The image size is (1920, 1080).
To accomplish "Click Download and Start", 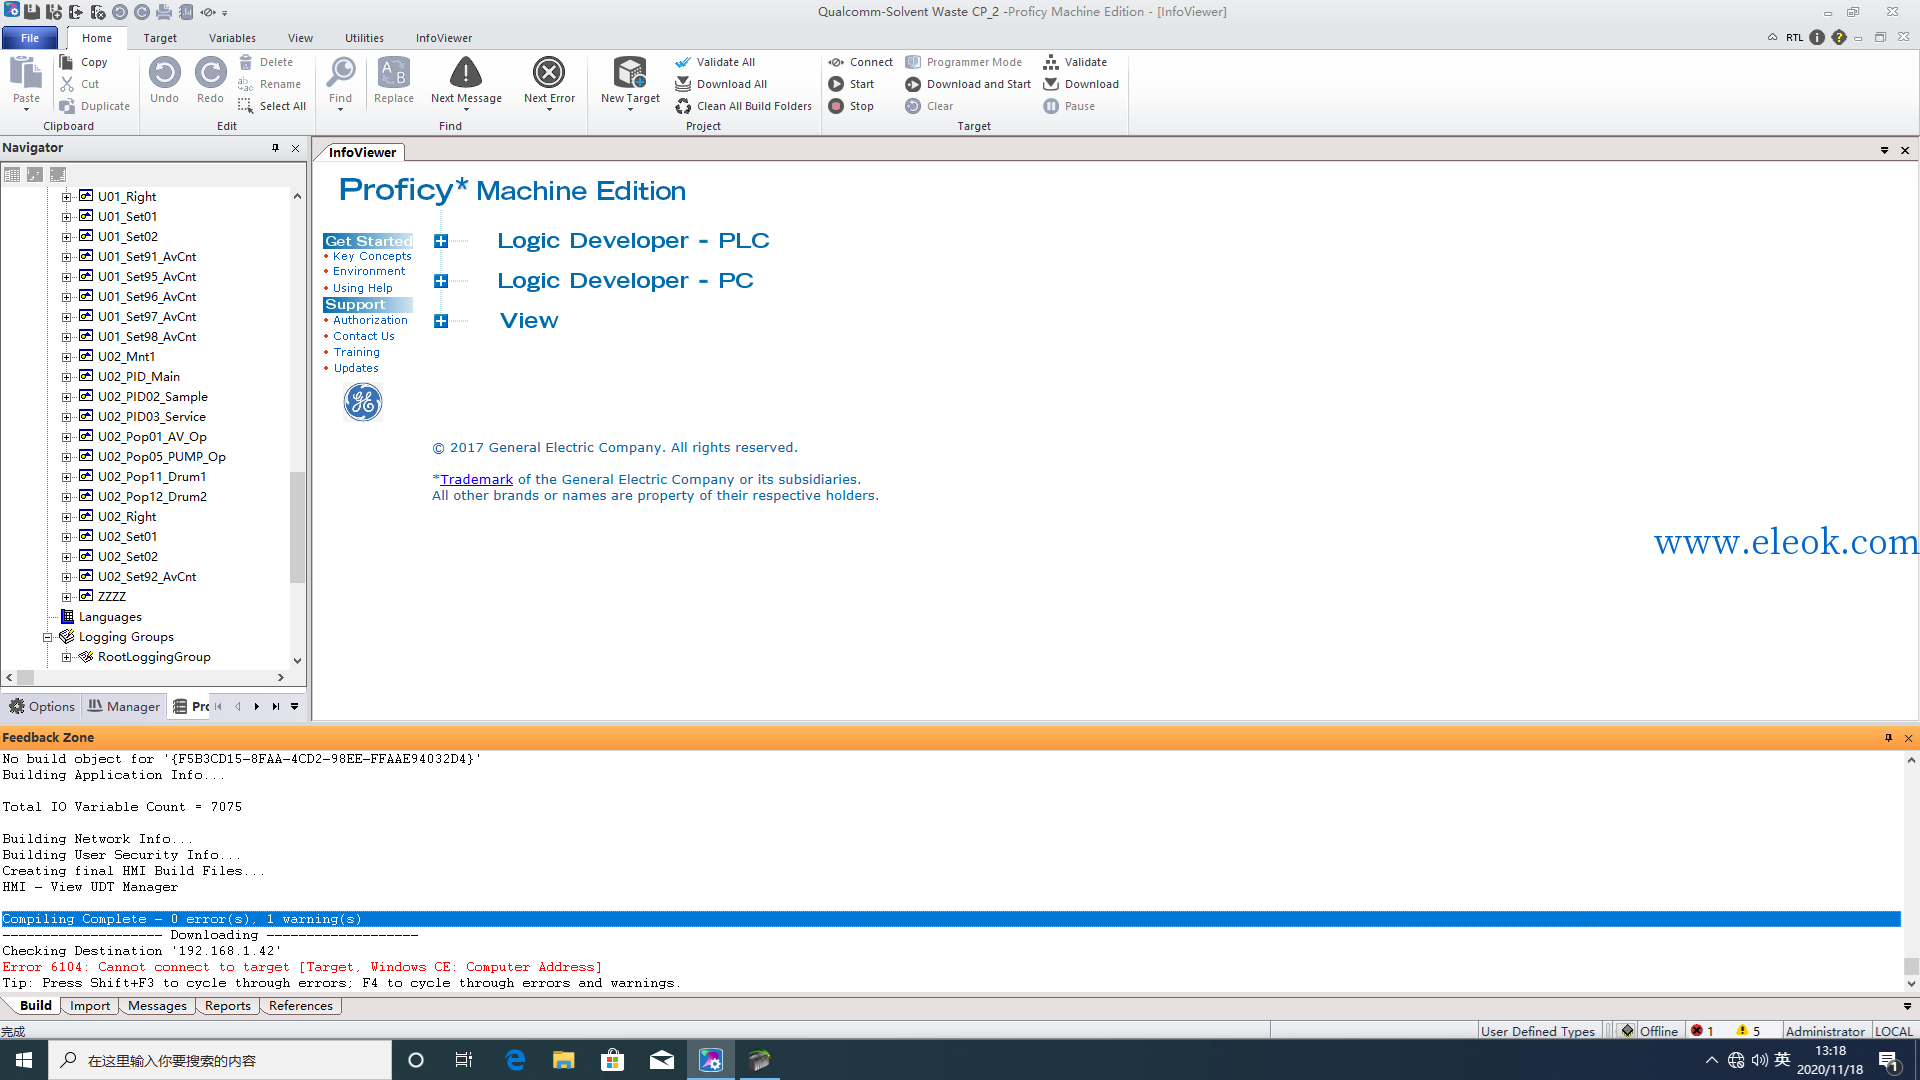I will [x=968, y=84].
